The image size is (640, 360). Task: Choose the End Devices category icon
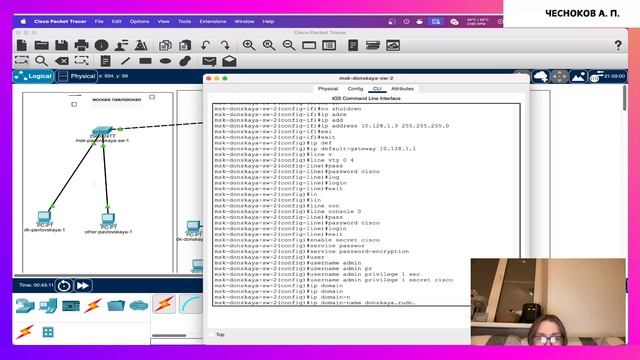click(48, 305)
